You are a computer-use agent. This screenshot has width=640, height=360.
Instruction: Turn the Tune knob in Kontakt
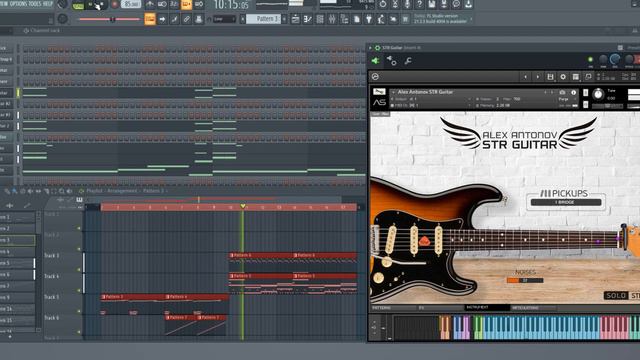point(598,94)
